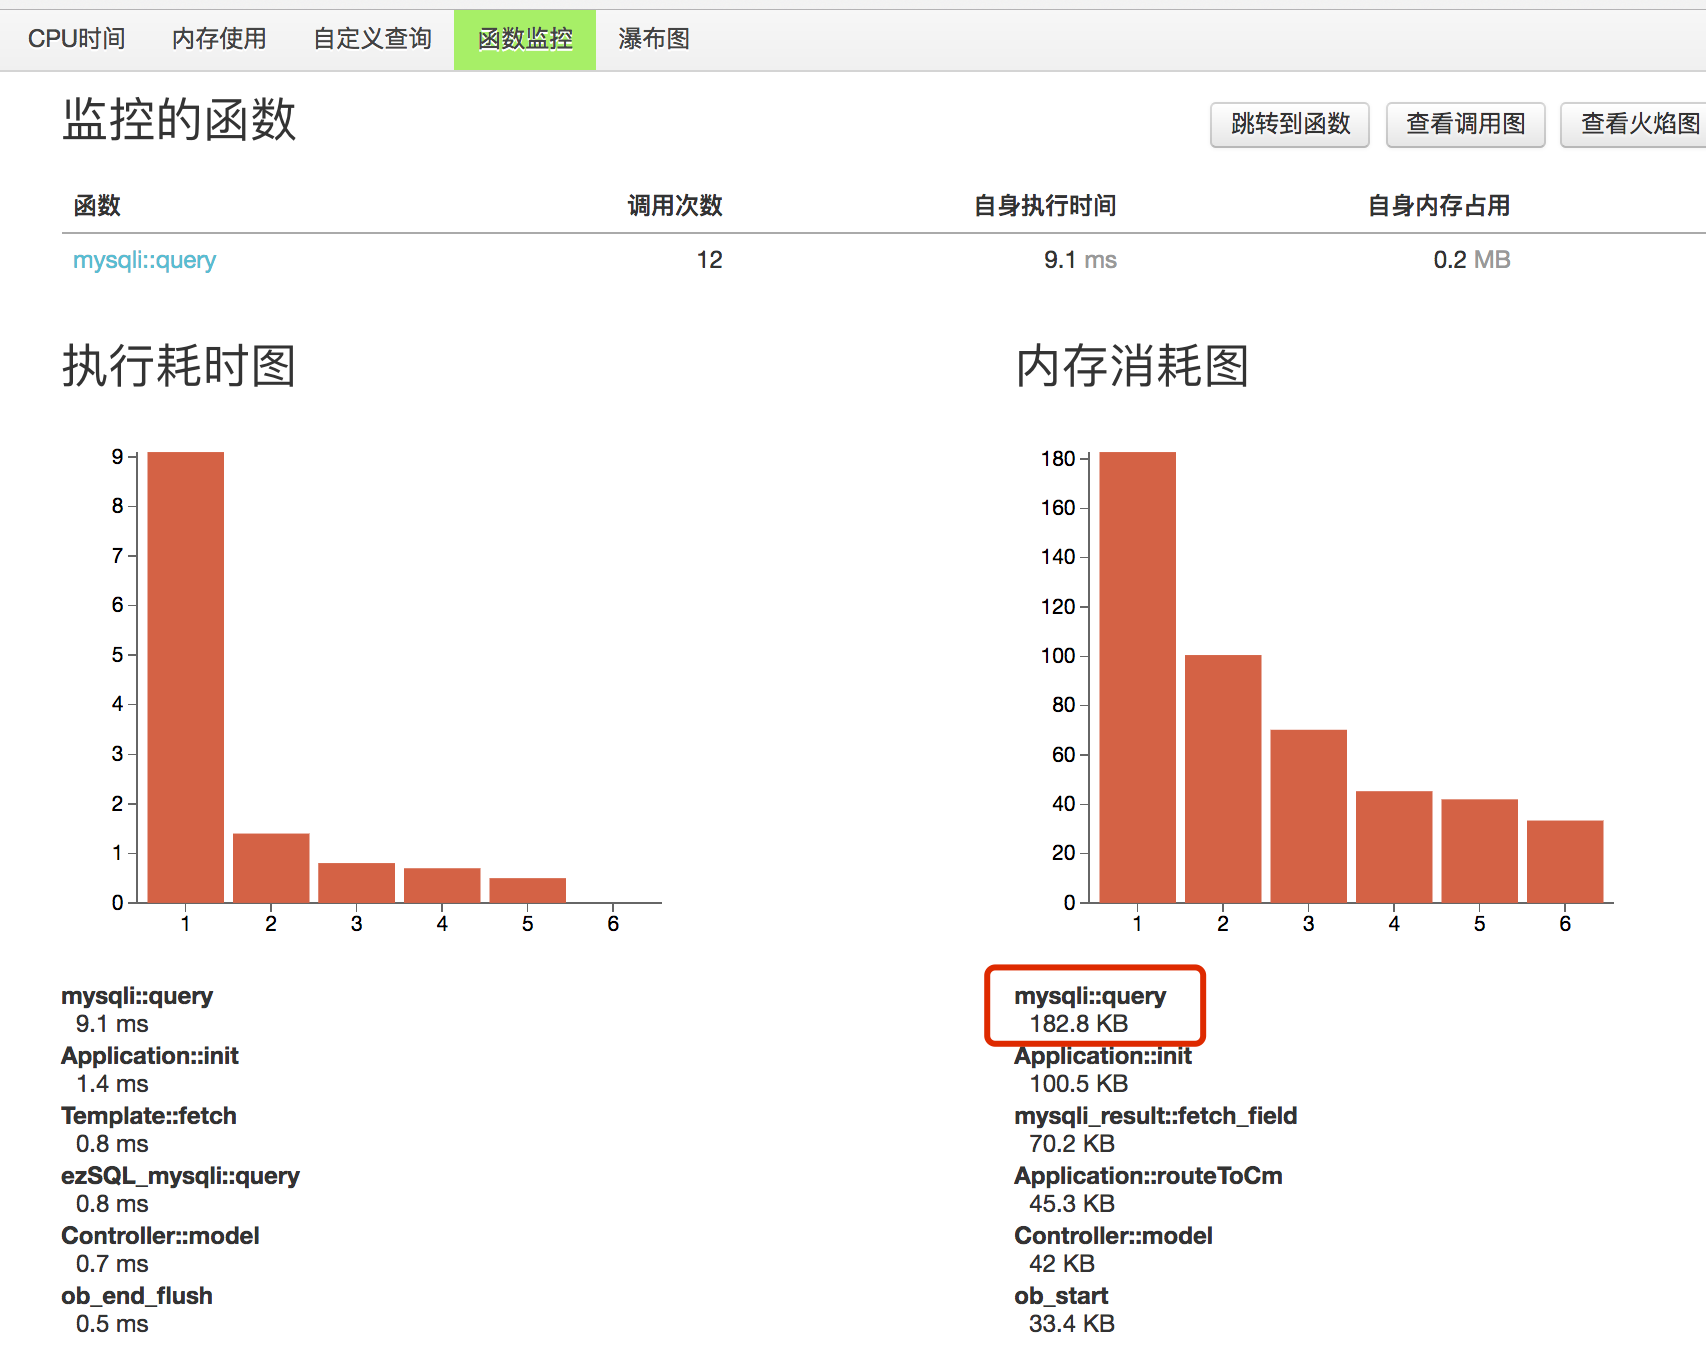This screenshot has width=1706, height=1360.
Task: Click the 0.5 ms time value
Action: click(x=112, y=1324)
